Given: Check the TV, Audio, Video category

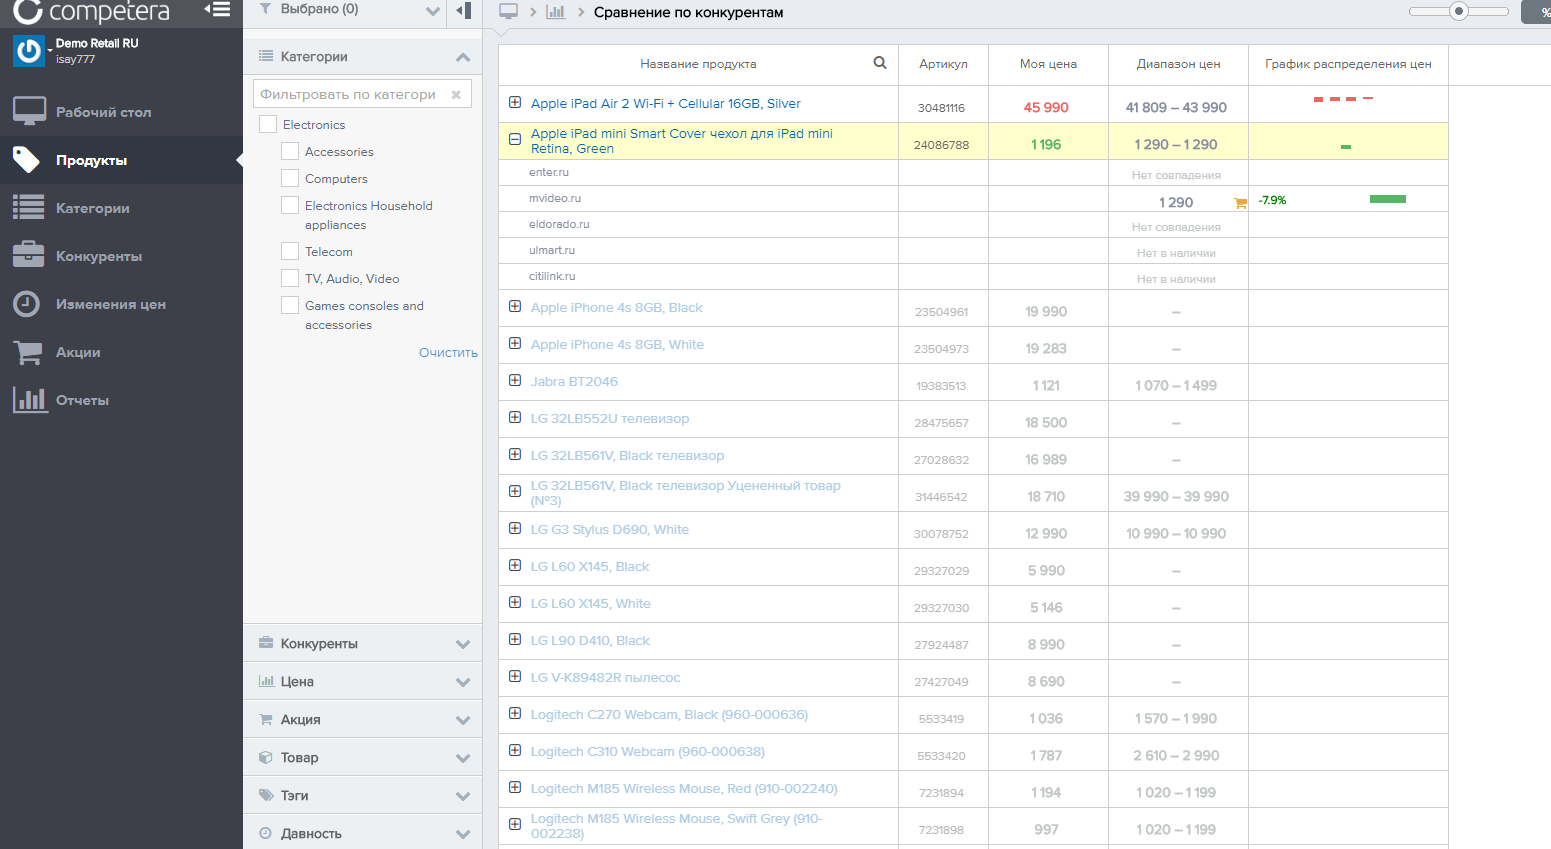Looking at the screenshot, I should (290, 278).
